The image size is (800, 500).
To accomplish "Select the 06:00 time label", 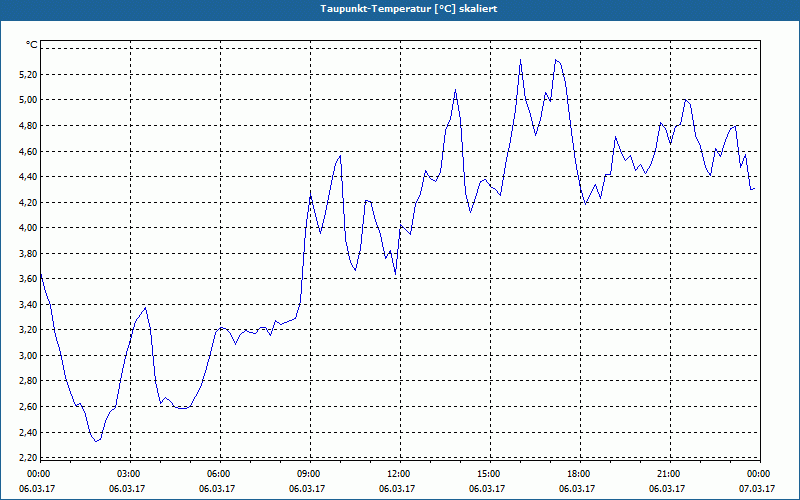I will tap(220, 474).
